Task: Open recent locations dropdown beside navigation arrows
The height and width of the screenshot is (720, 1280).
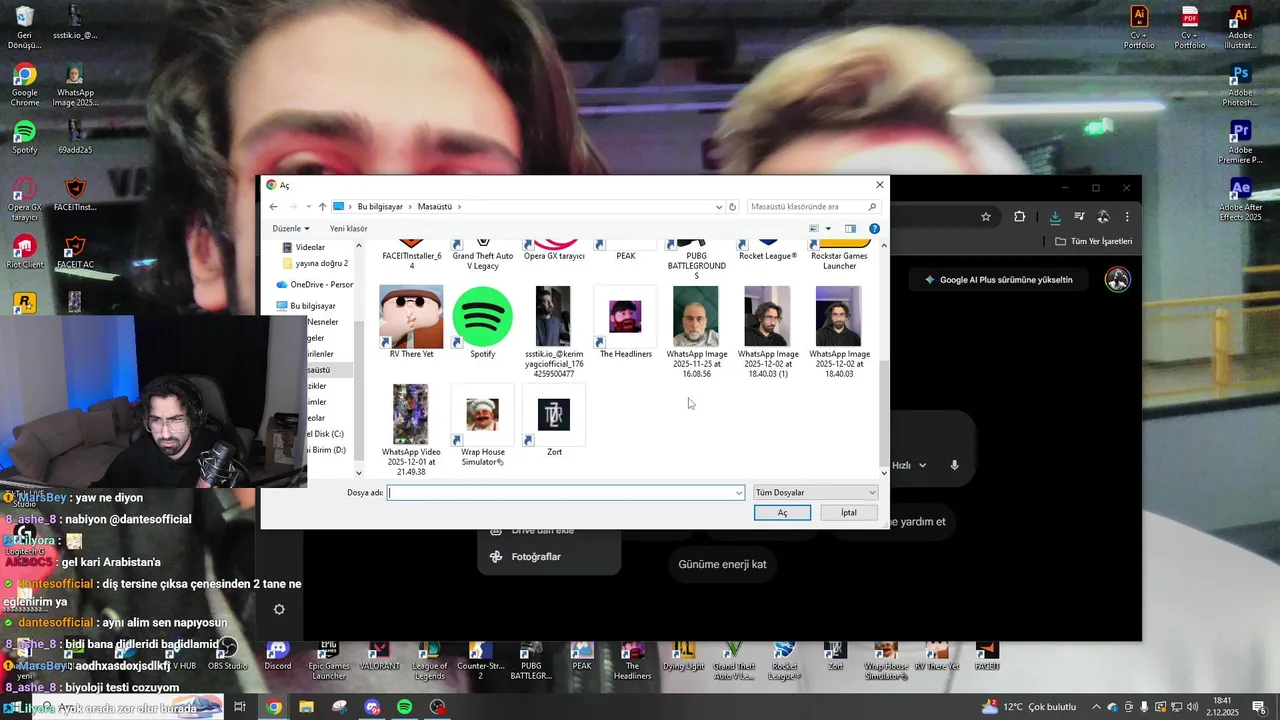Action: (x=308, y=207)
